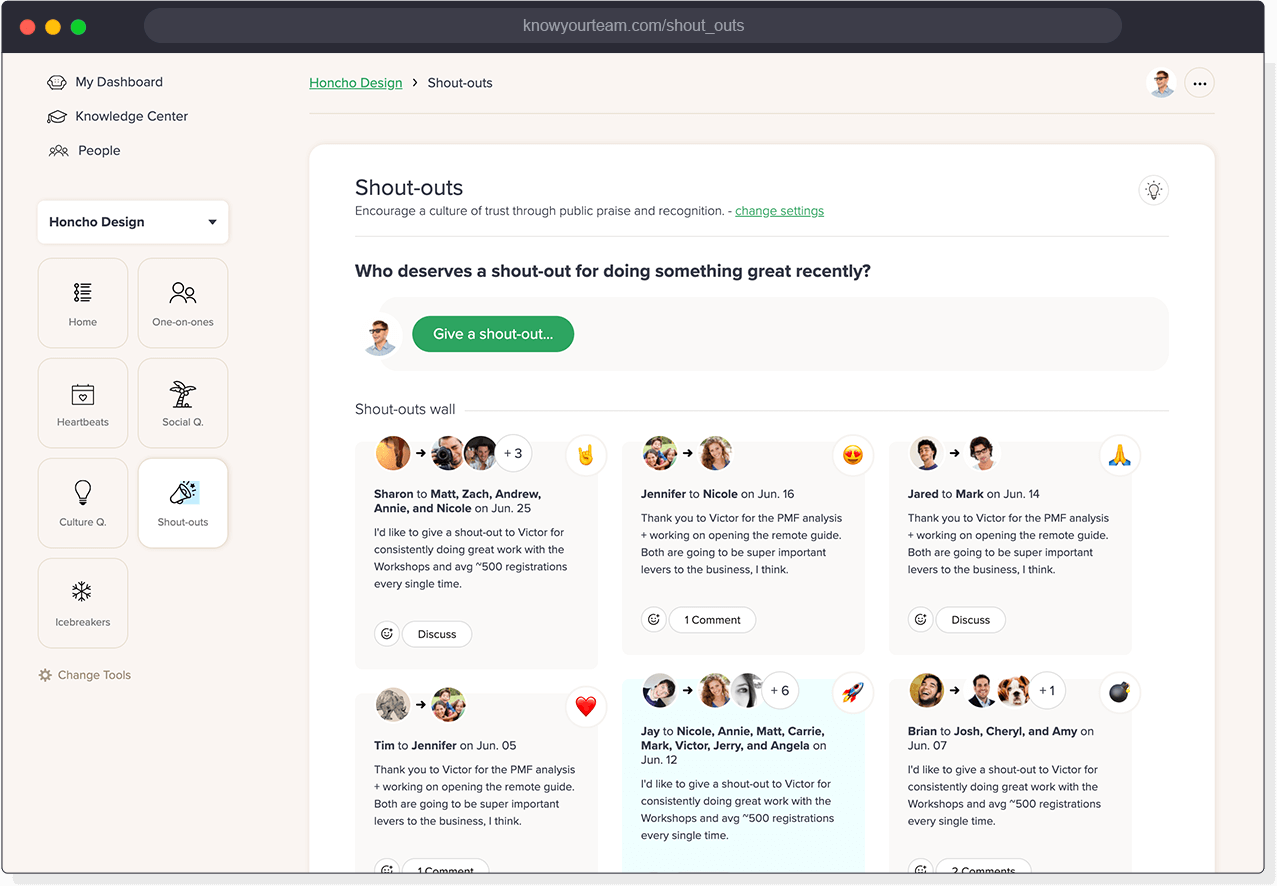Click Honcho Design breadcrumb link
The height and width of the screenshot is (886, 1277).
(x=355, y=83)
